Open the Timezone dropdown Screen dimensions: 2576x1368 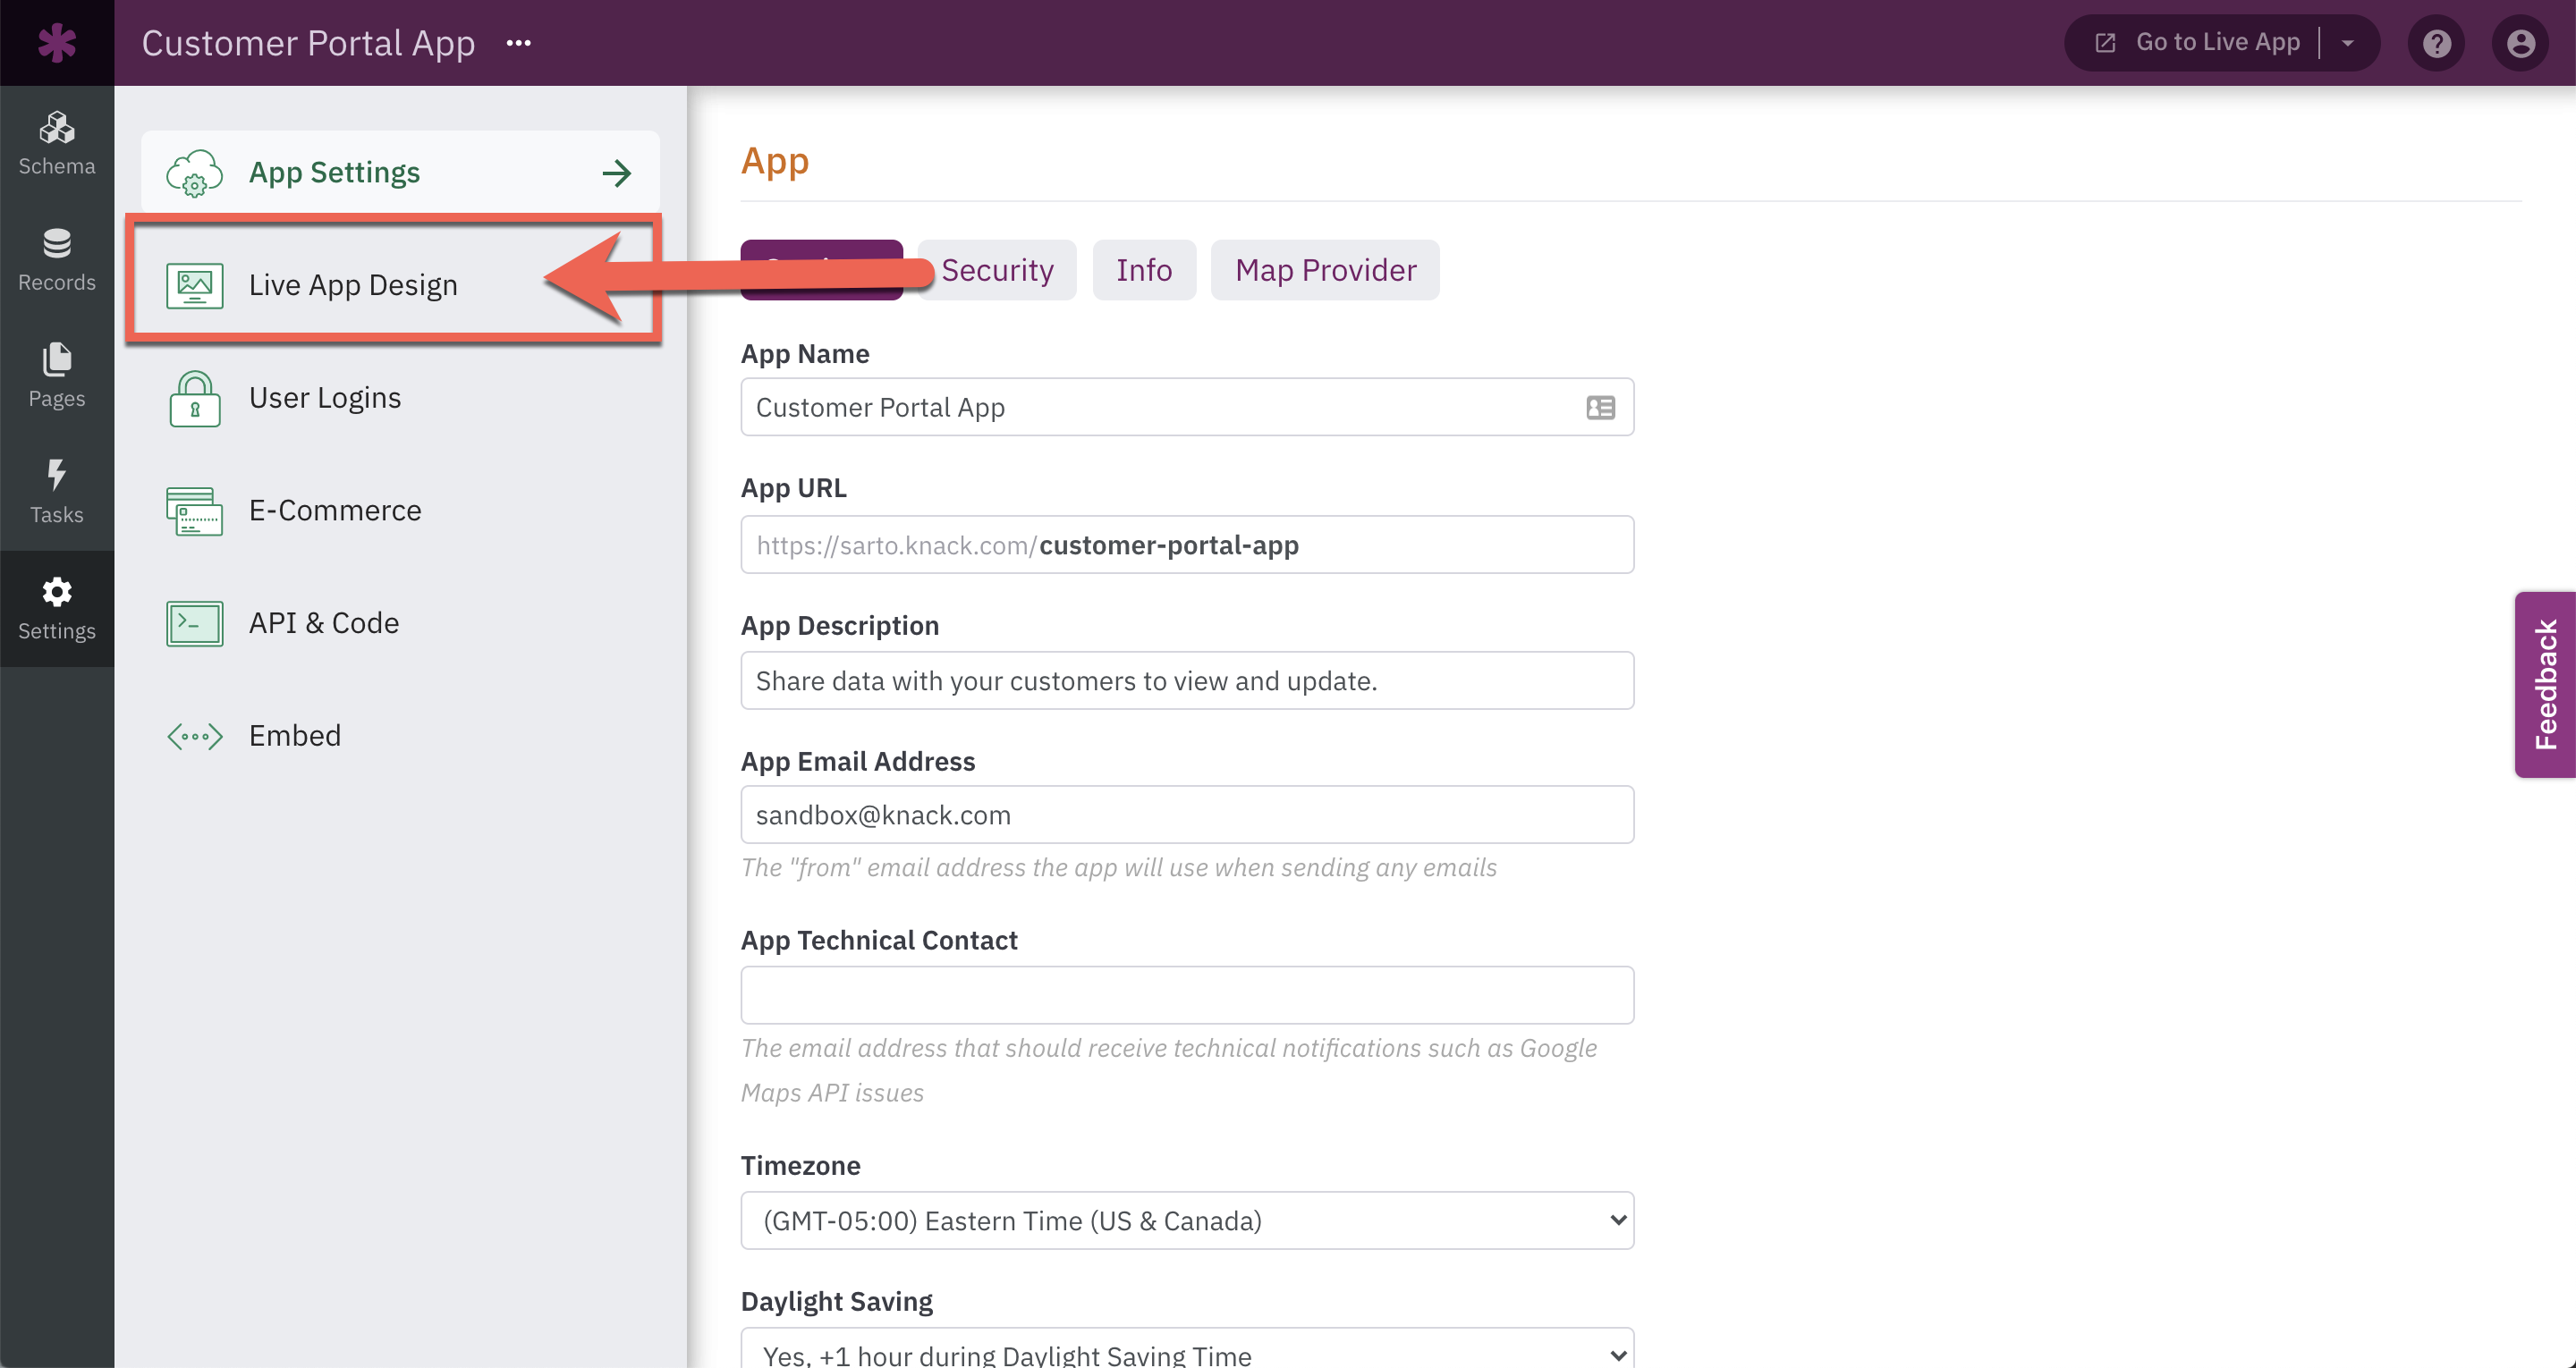1187,1220
